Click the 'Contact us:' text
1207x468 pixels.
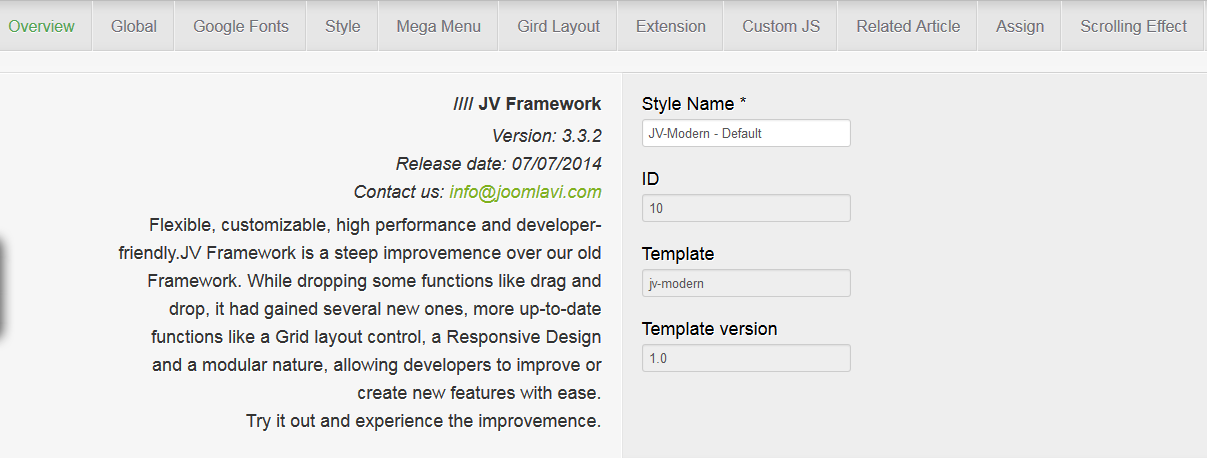[399, 192]
